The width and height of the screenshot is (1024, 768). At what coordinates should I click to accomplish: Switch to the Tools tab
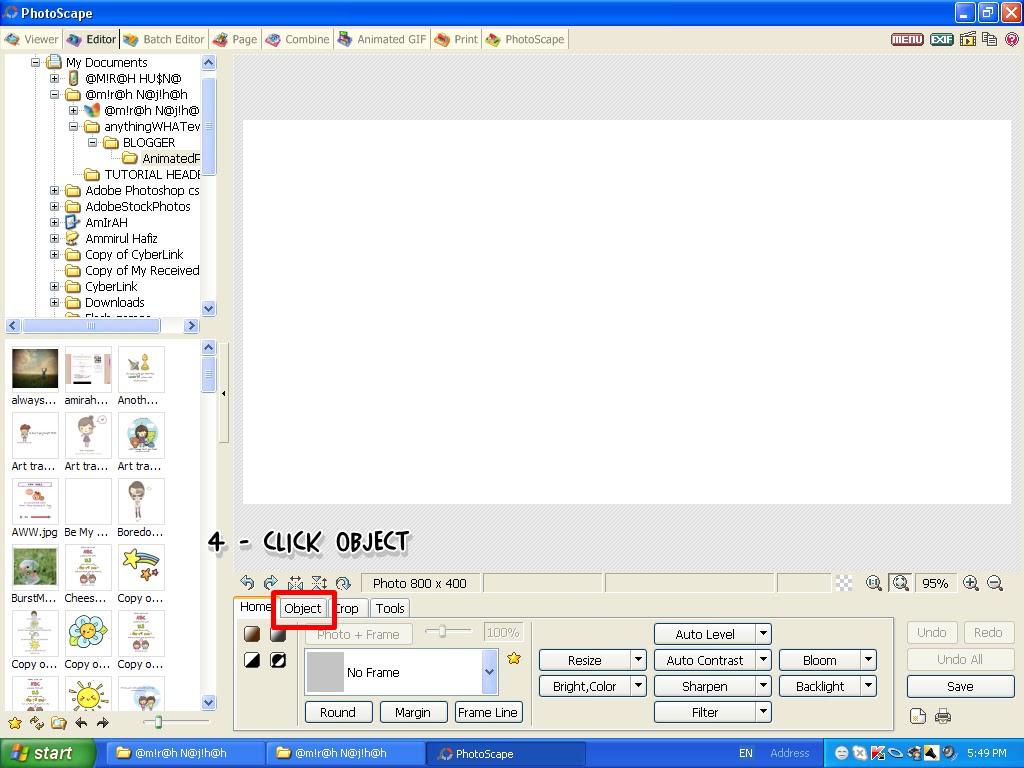coord(390,609)
